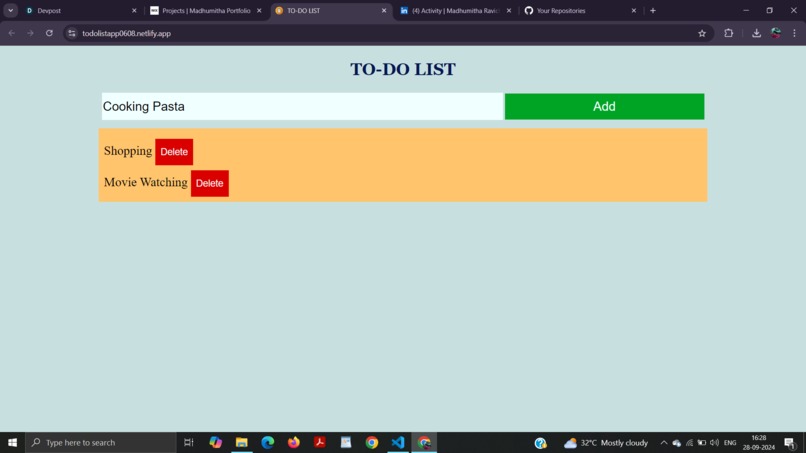Click the Shopping list item text
806x453 pixels.
[x=127, y=151]
